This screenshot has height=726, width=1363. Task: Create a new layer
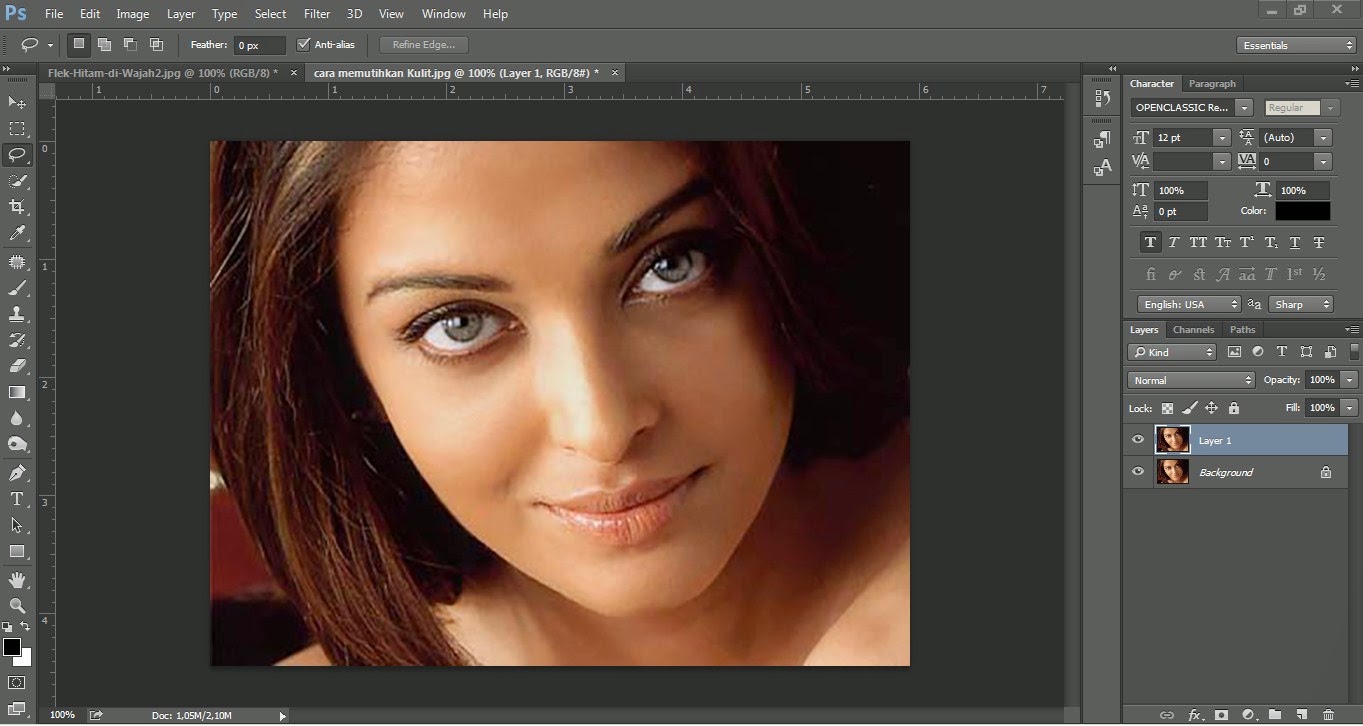point(1302,715)
